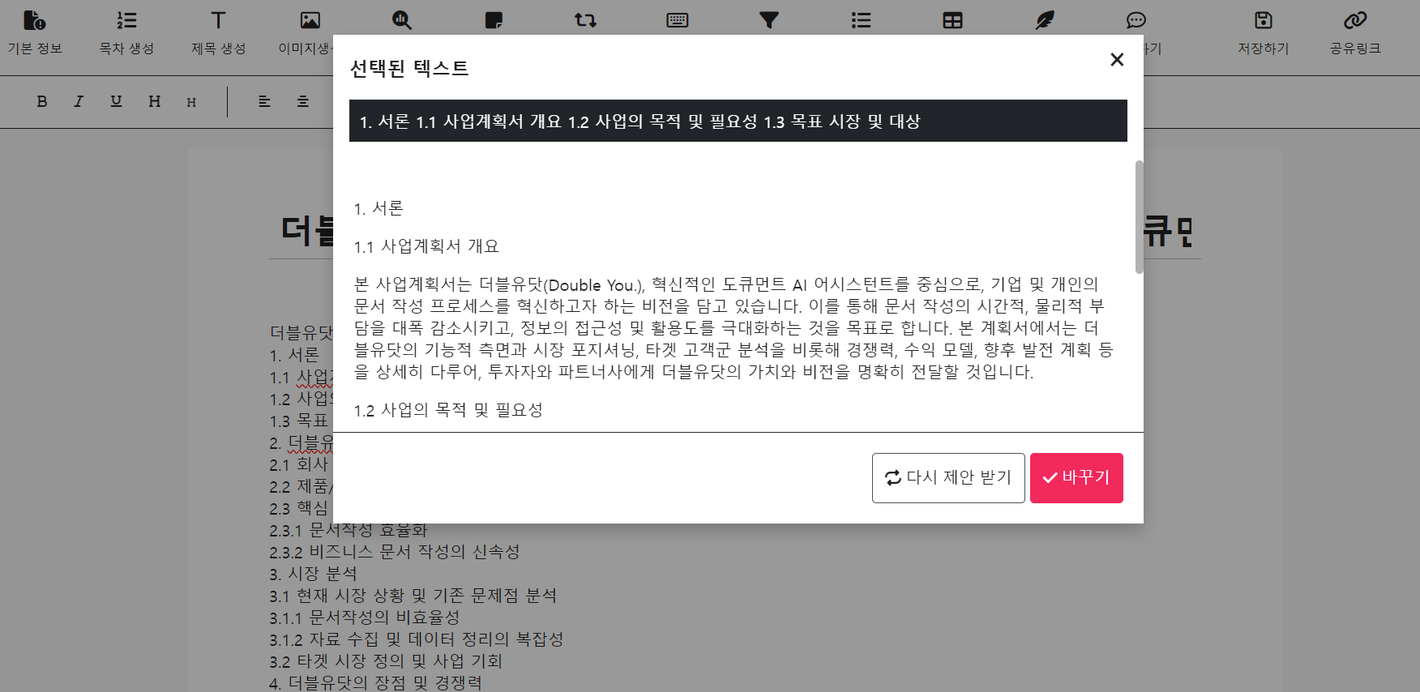Screen dimensions: 1420x692
Task: Align text left in format bar
Action: click(265, 101)
